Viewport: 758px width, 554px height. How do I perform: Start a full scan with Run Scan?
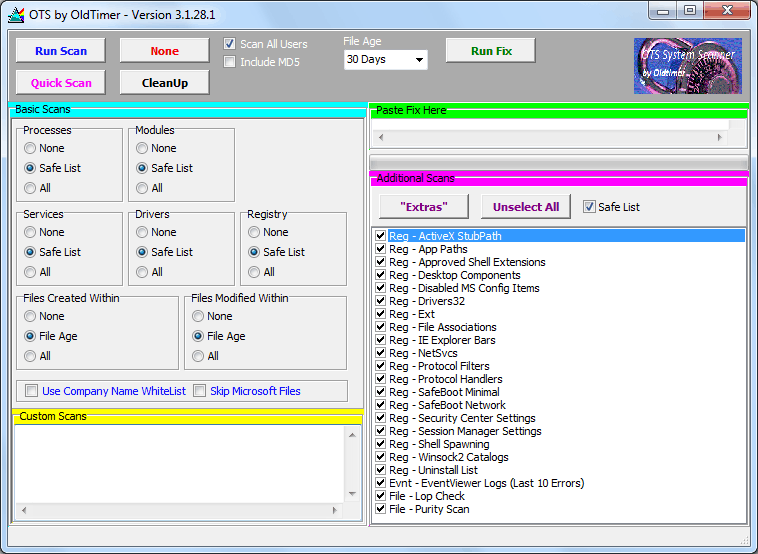pos(61,51)
